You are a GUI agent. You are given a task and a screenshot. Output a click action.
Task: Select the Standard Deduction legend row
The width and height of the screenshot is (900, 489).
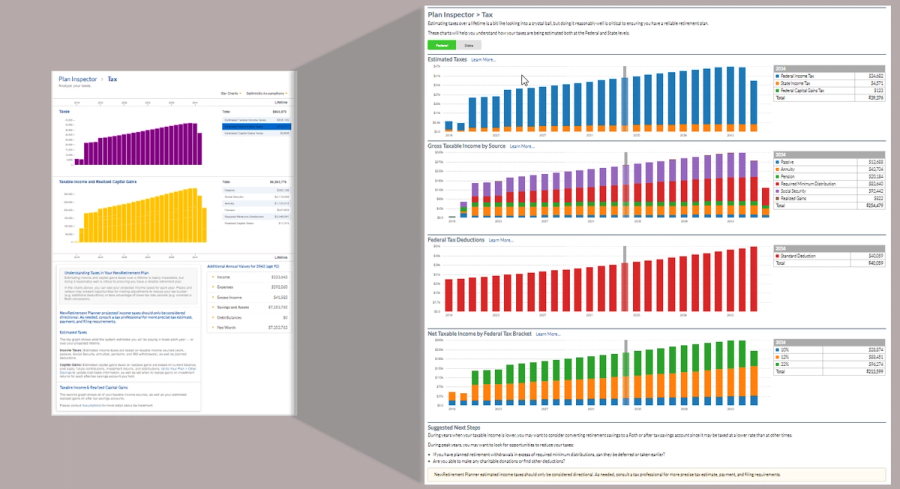click(x=829, y=256)
